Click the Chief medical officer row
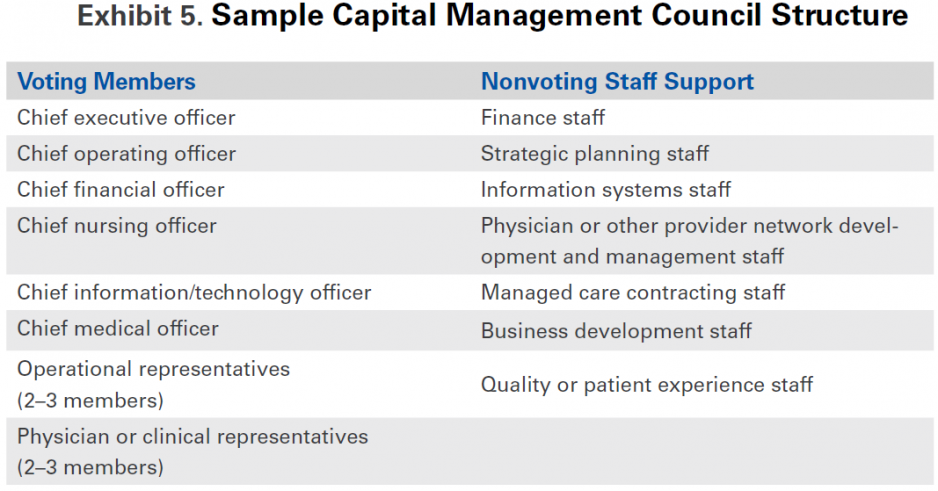 pos(118,329)
